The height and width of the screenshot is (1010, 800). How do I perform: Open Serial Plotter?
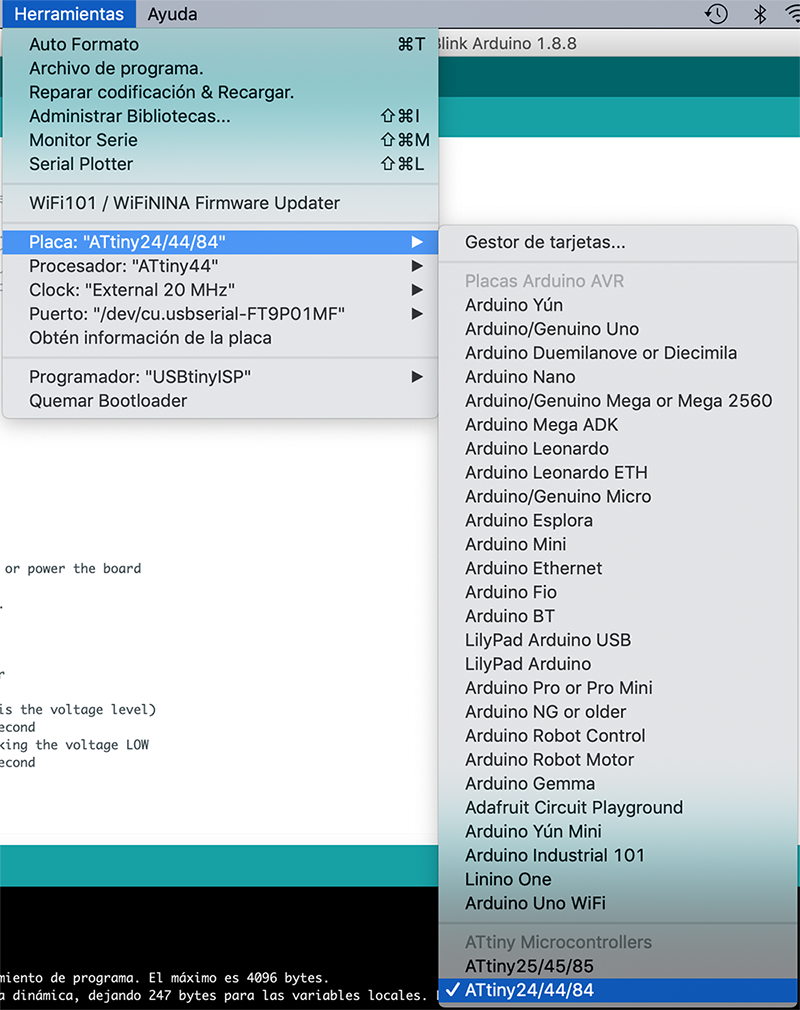220,164
